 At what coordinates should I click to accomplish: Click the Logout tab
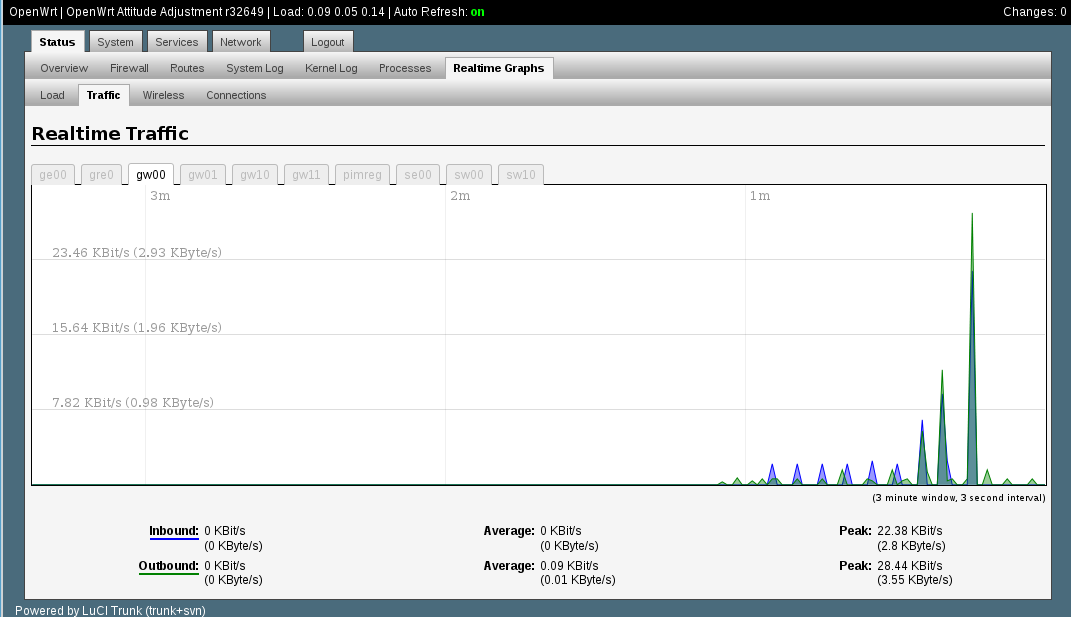tap(327, 42)
